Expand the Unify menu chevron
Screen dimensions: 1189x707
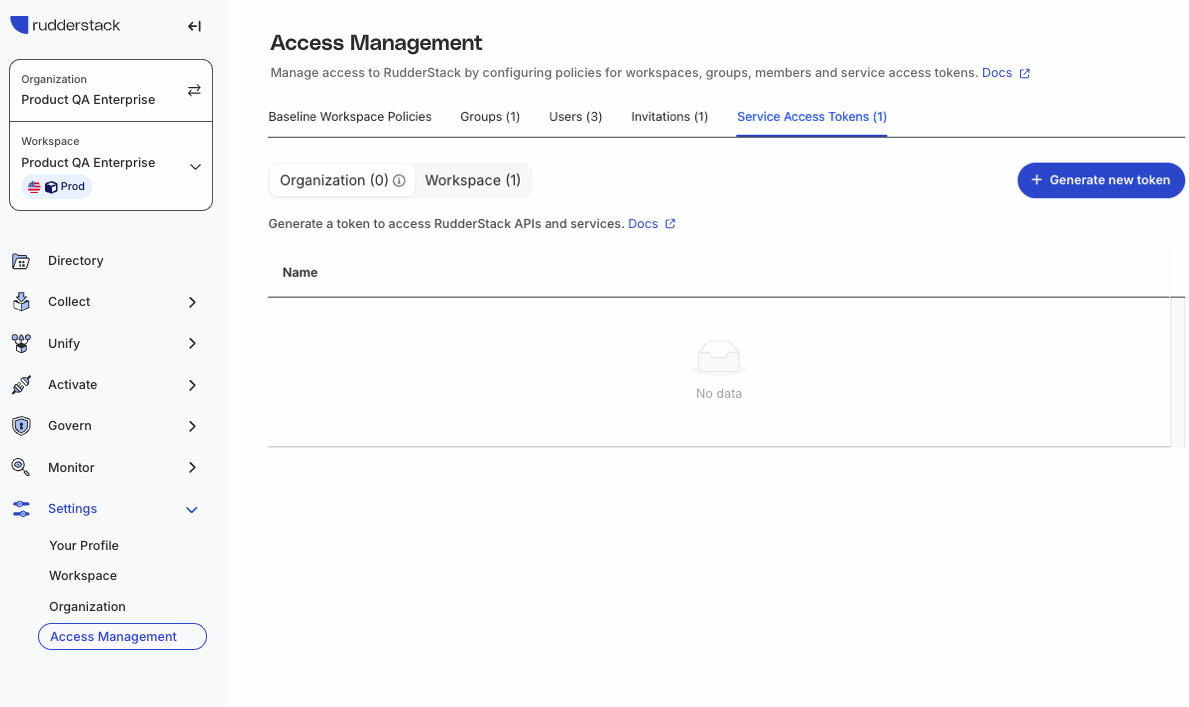[192, 344]
